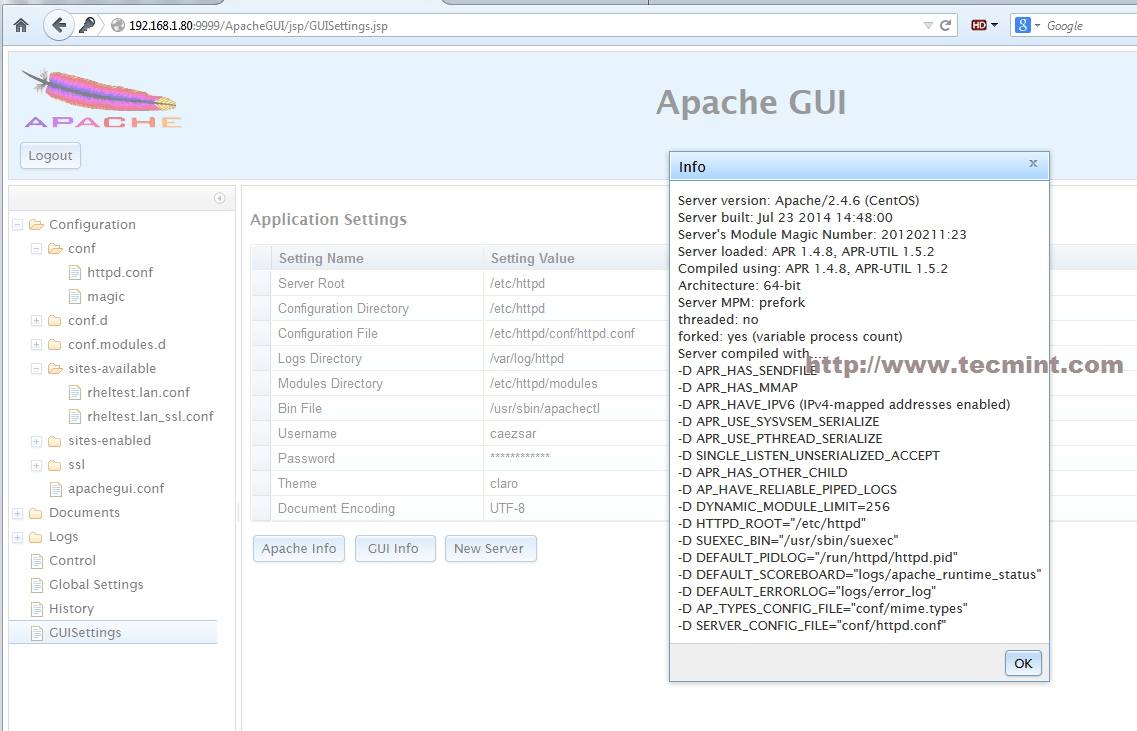Click the Modules Directory setting name
1137x731 pixels.
330,384
